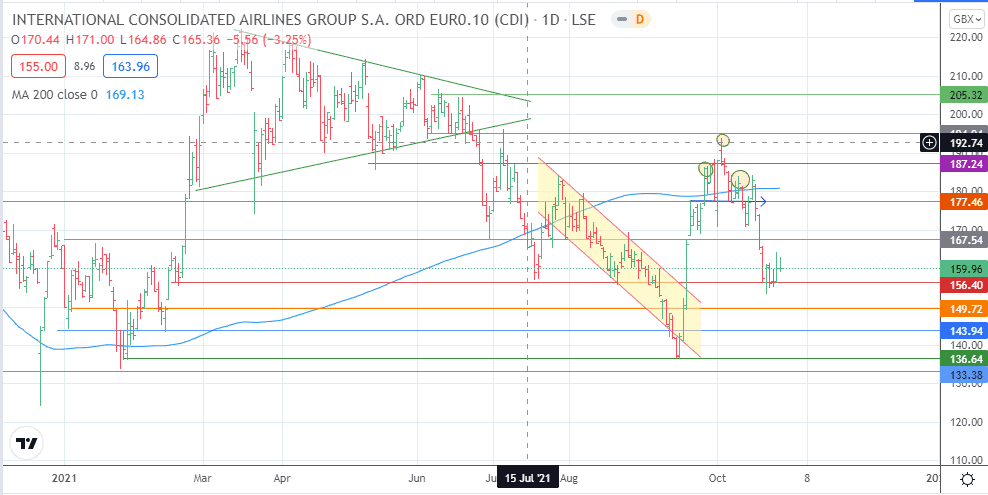Viewport: 988px width, 495px height.
Task: Select the MA 200 close indicator legend
Action: (55, 95)
